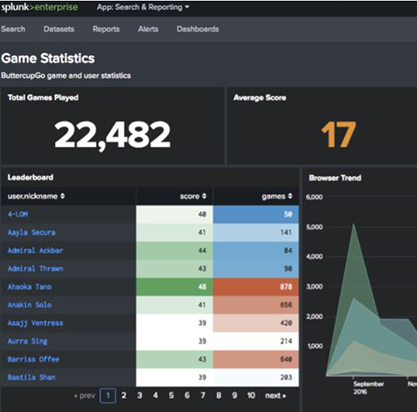417x412 pixels.
Task: Go to leaderboard page 8
Action: pos(218,396)
